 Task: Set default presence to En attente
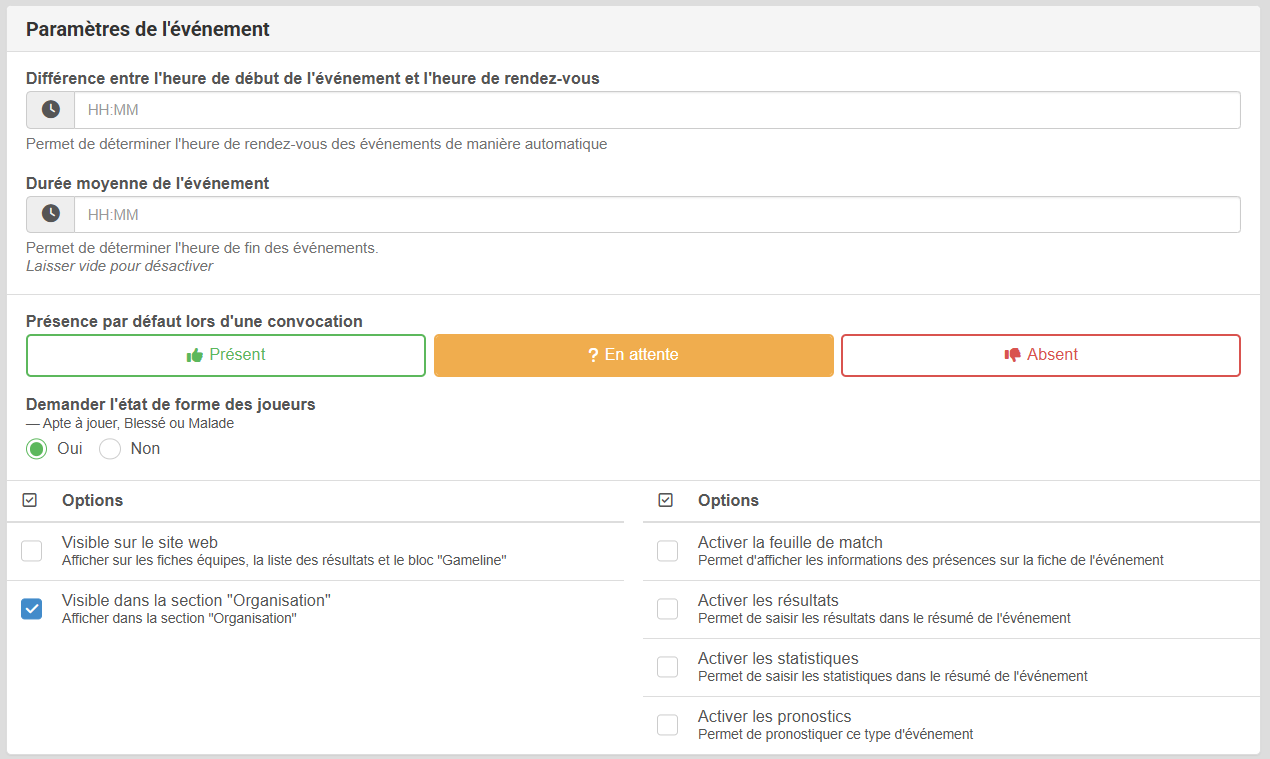tap(634, 355)
